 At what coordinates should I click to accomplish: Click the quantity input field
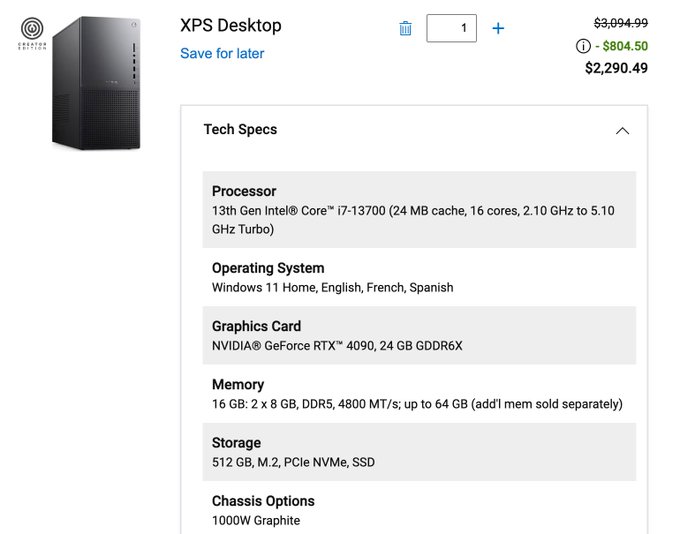451,28
